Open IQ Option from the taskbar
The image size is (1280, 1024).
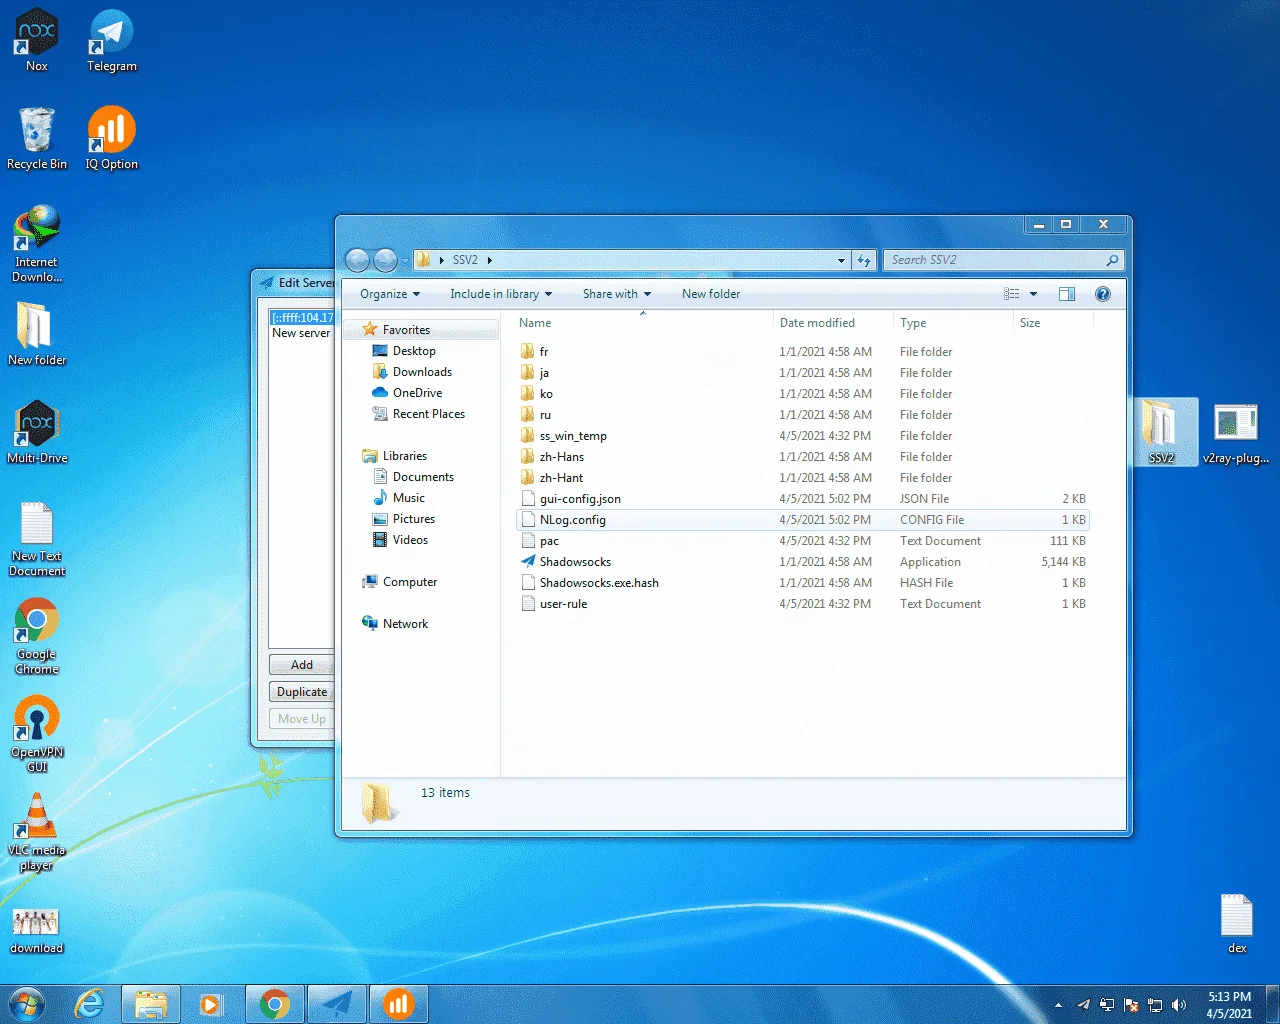399,1004
